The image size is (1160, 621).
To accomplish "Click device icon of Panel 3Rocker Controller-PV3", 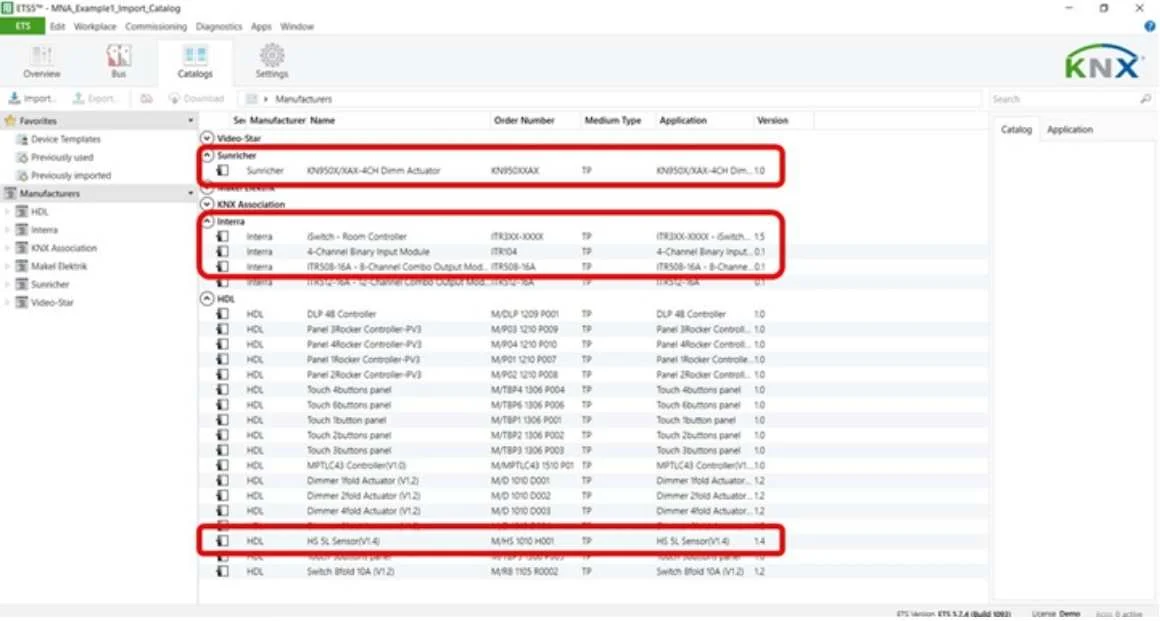I will [x=222, y=329].
